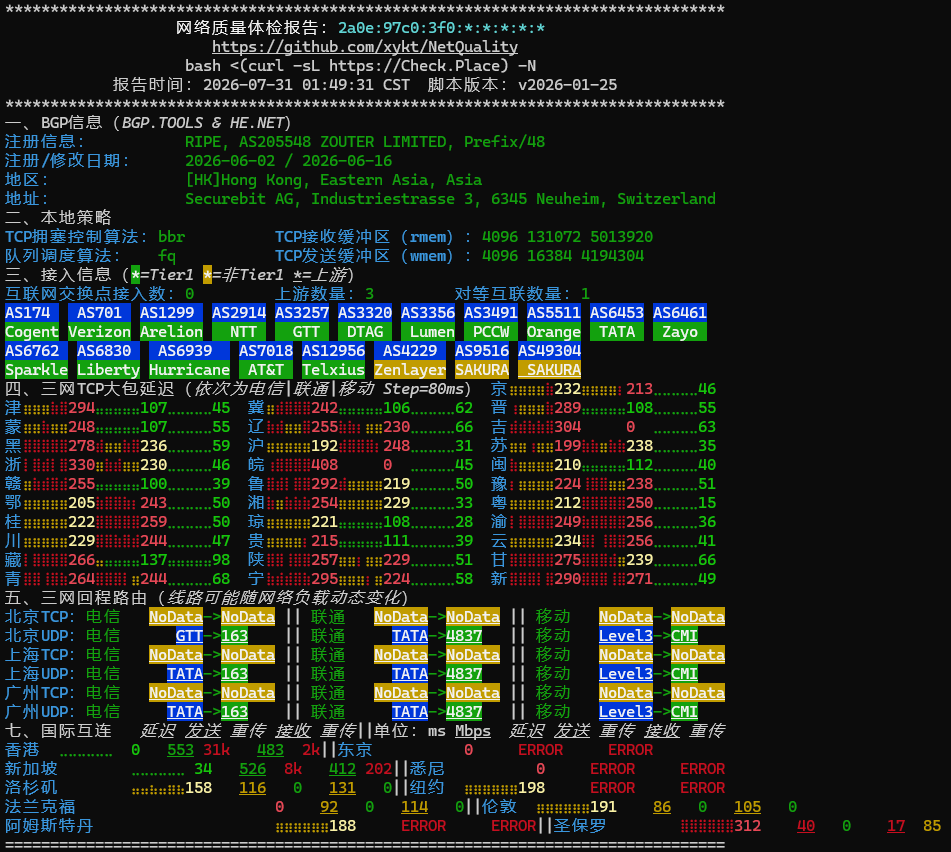Viewport: 951px width, 852px height.
Task: Click the 浙 telecom latency value 330
Action: [x=81, y=465]
